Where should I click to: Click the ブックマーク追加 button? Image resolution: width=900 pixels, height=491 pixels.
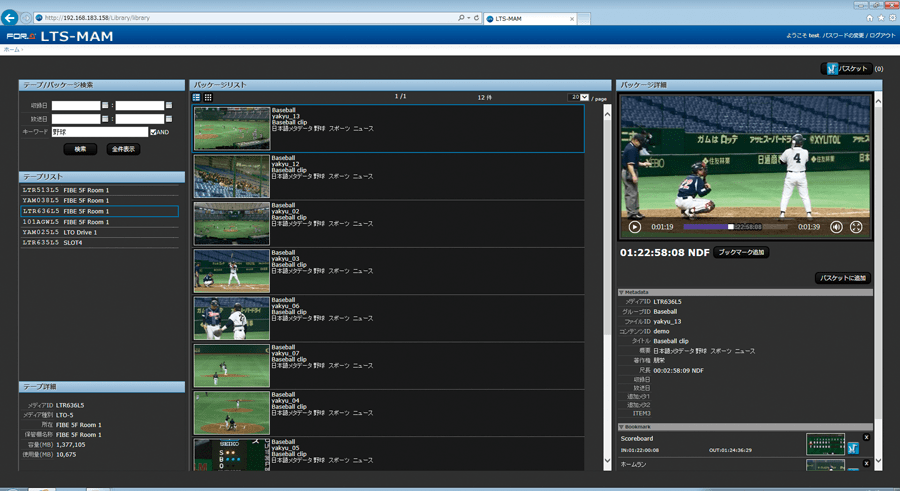coord(741,253)
